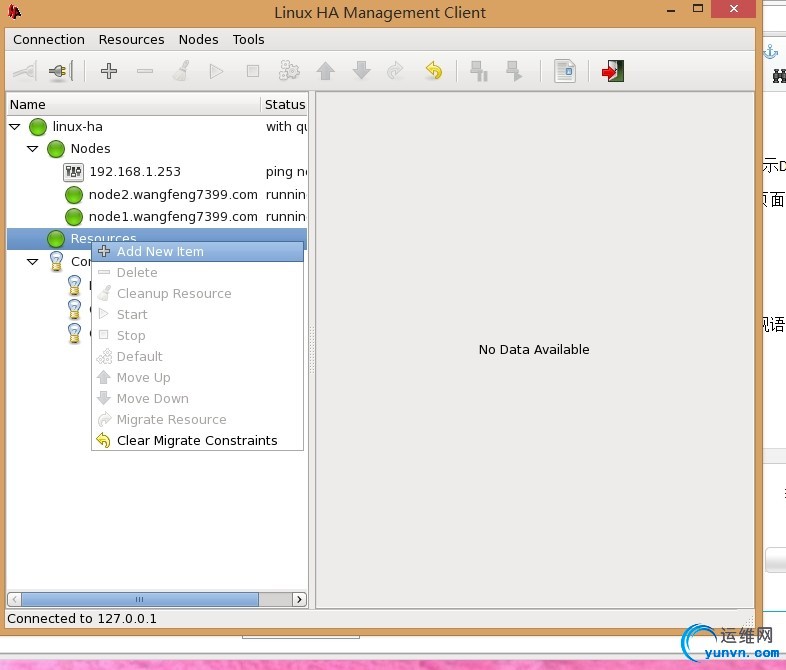Click running status of node1.wangfeng7399.com
Viewport: 786px width, 670px height.
coord(286,216)
